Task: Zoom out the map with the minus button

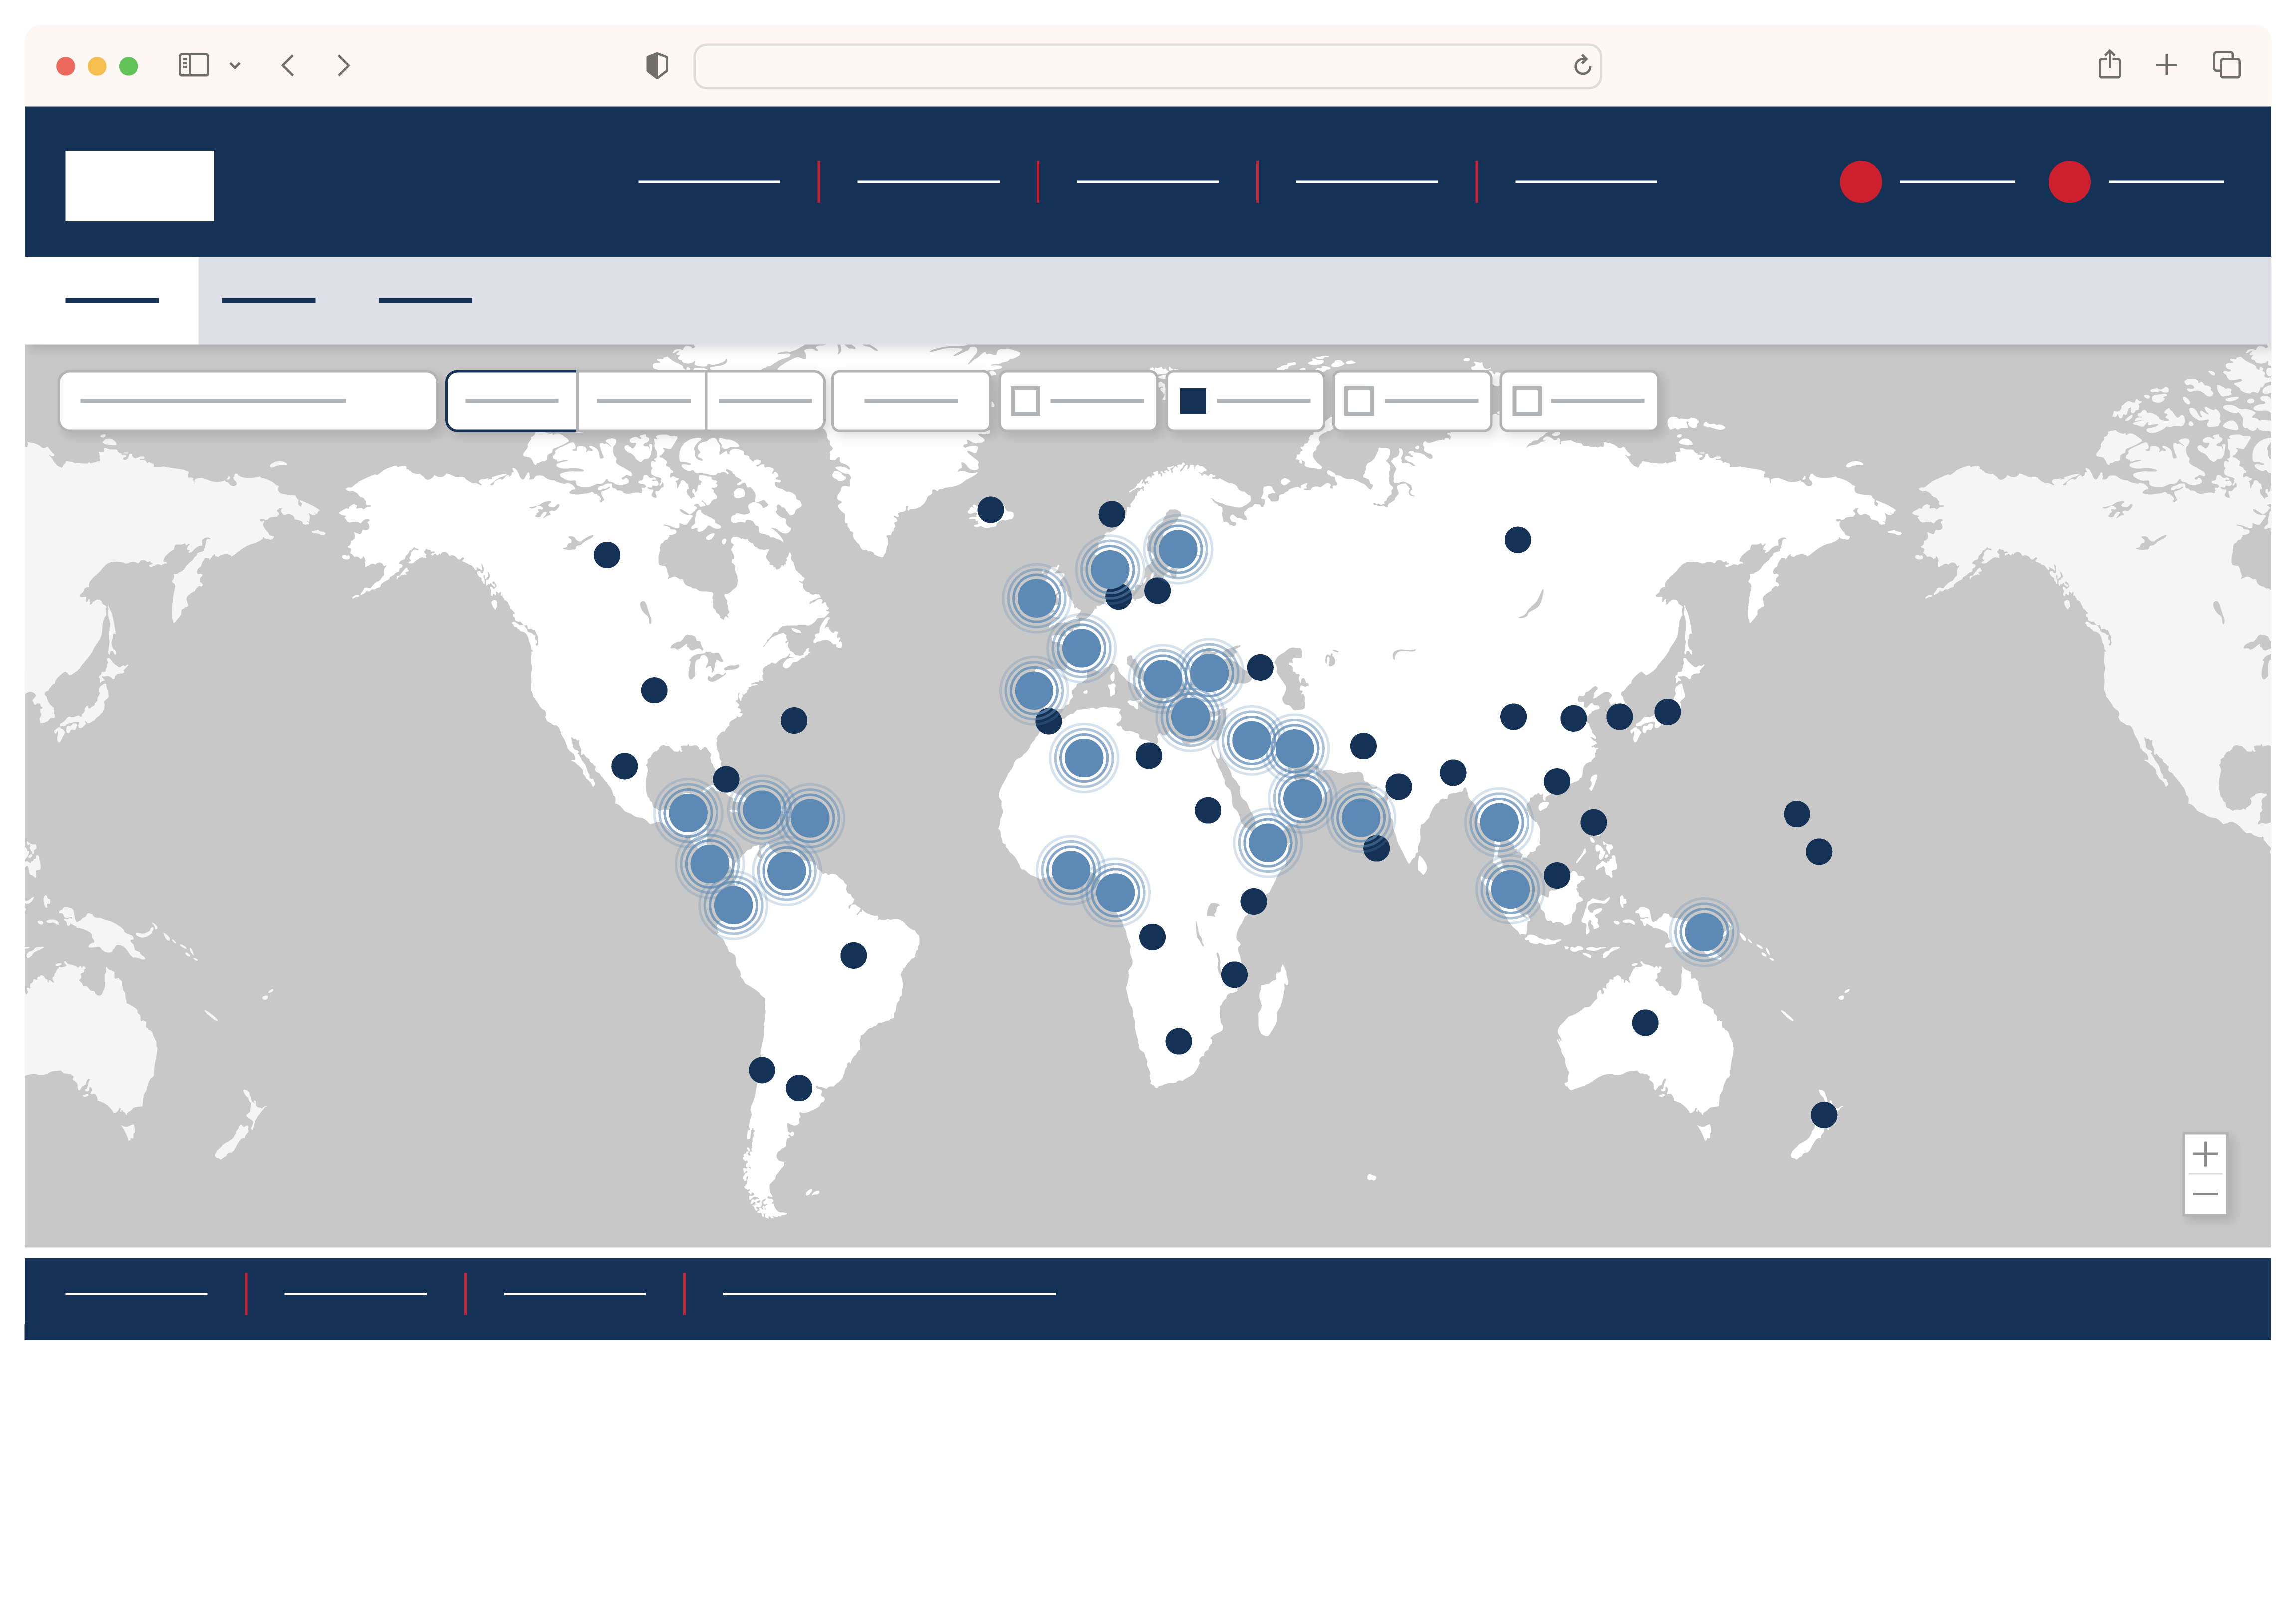Action: point(2205,1194)
